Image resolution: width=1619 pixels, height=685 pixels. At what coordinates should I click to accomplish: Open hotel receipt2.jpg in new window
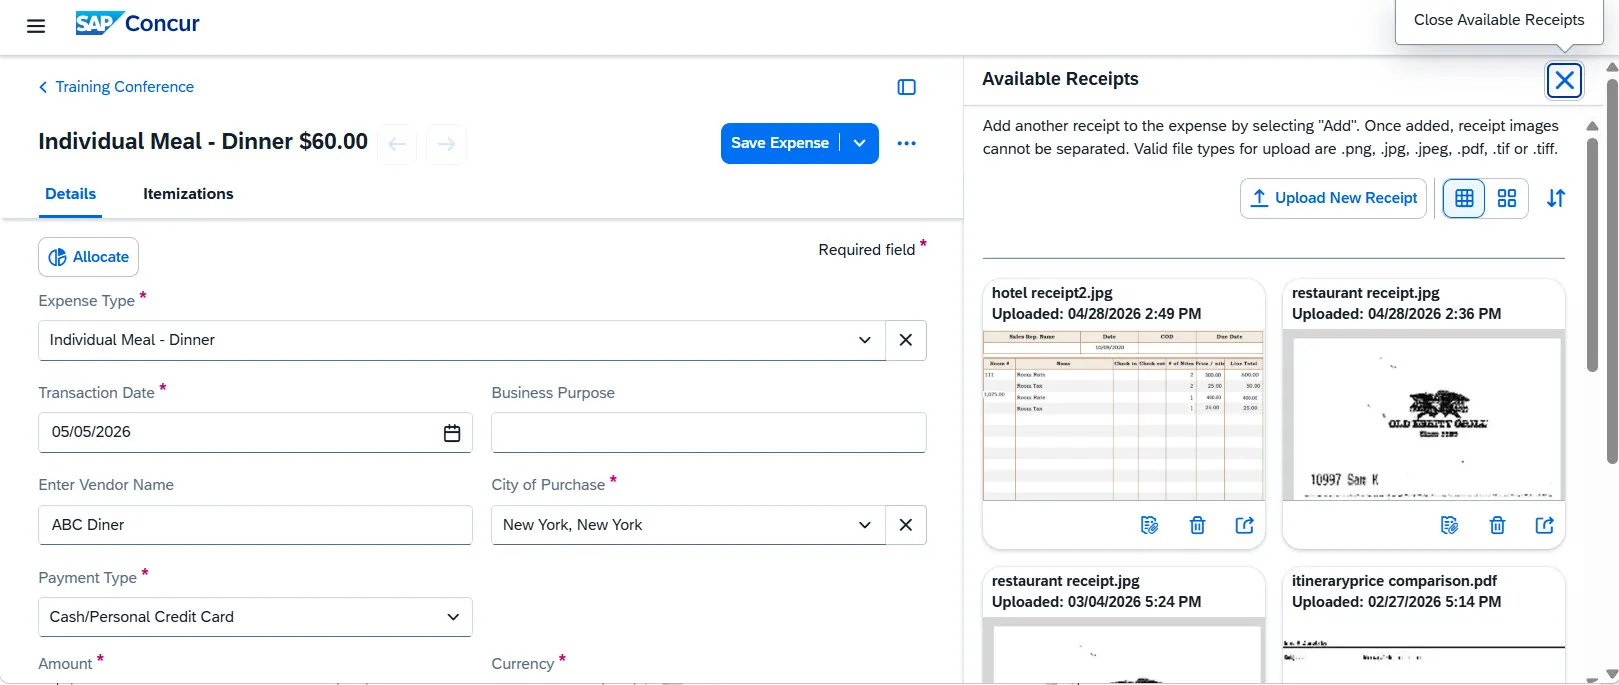pos(1245,525)
